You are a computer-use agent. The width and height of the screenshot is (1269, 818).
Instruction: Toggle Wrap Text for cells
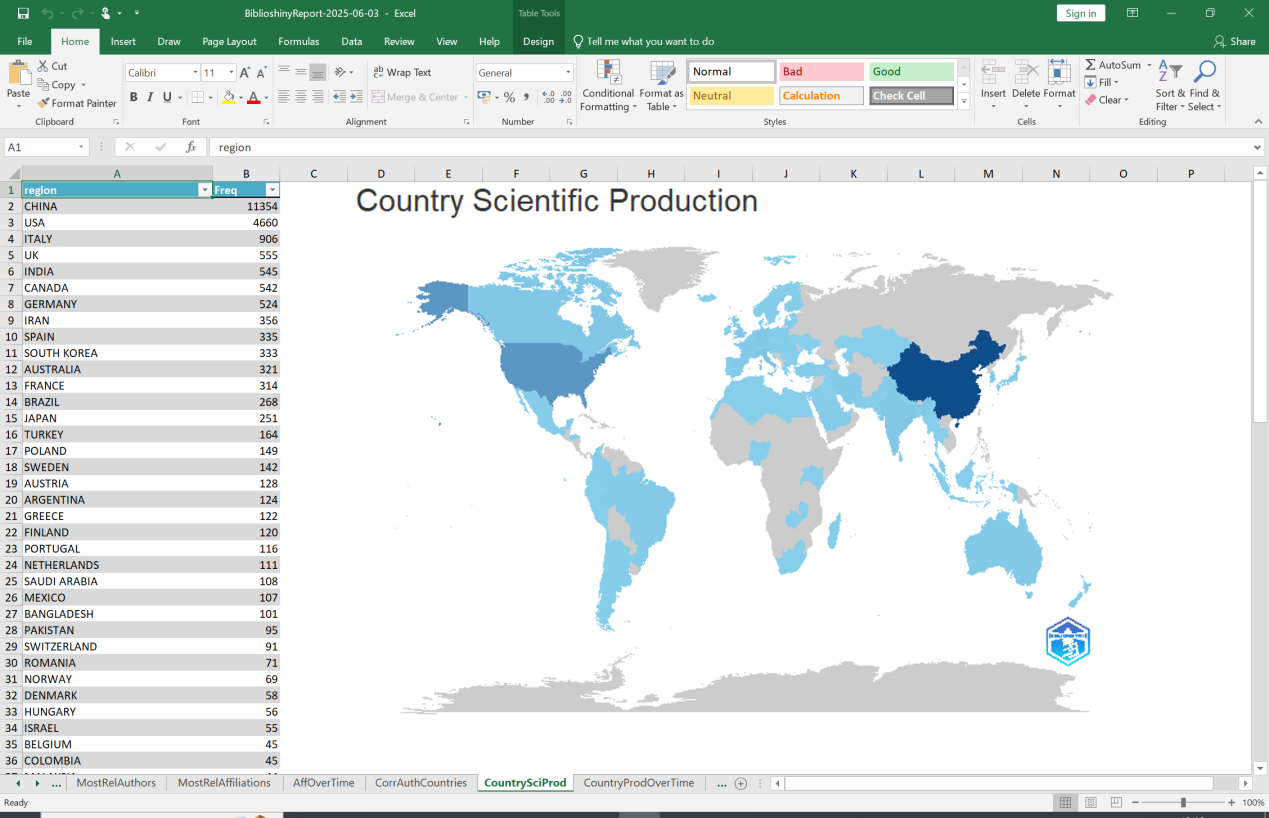(x=401, y=72)
